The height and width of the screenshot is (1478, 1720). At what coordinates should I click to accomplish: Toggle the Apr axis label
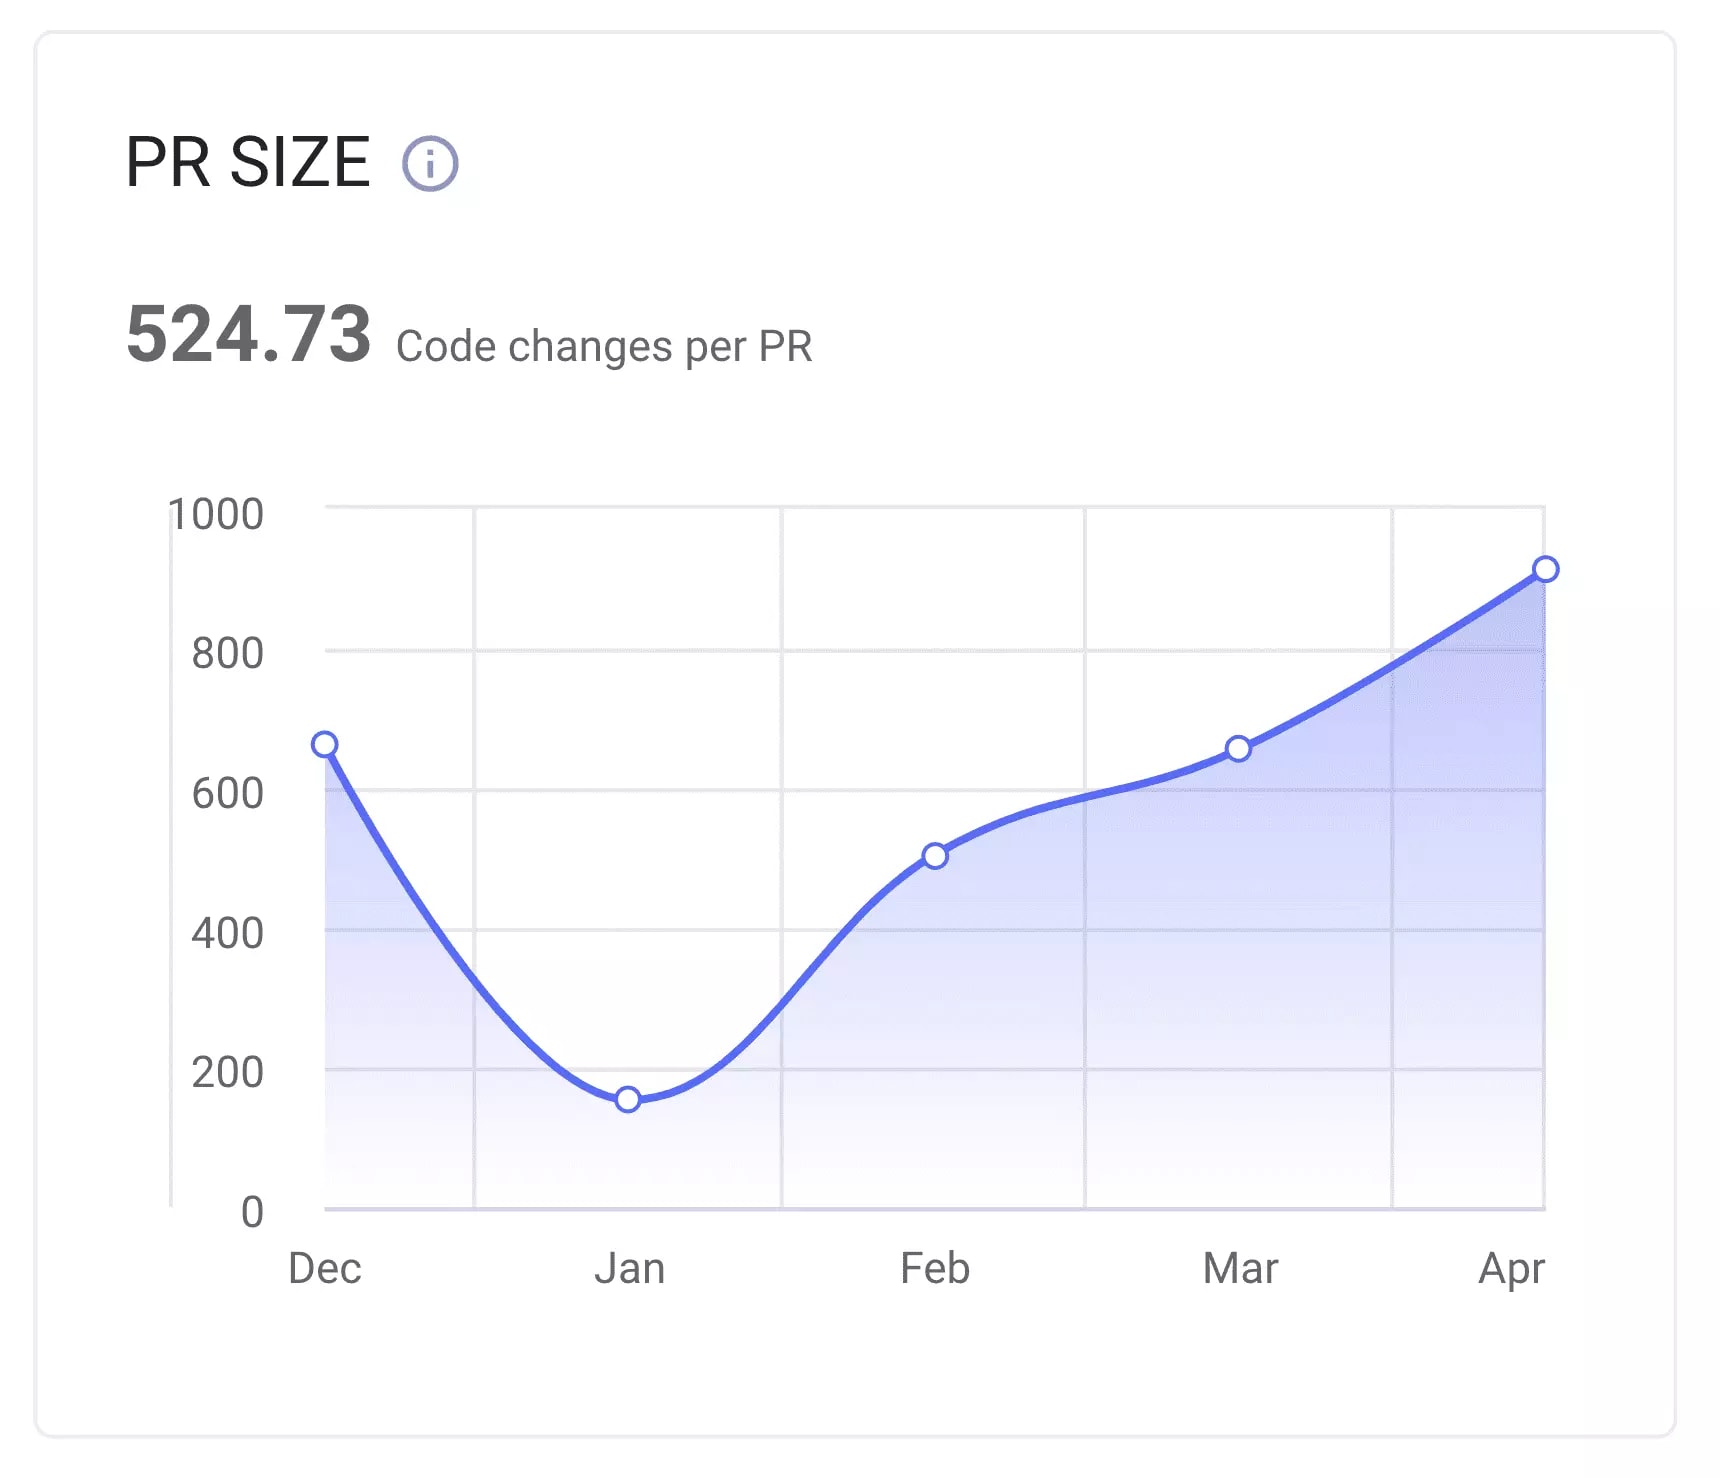pyautogui.click(x=1514, y=1268)
